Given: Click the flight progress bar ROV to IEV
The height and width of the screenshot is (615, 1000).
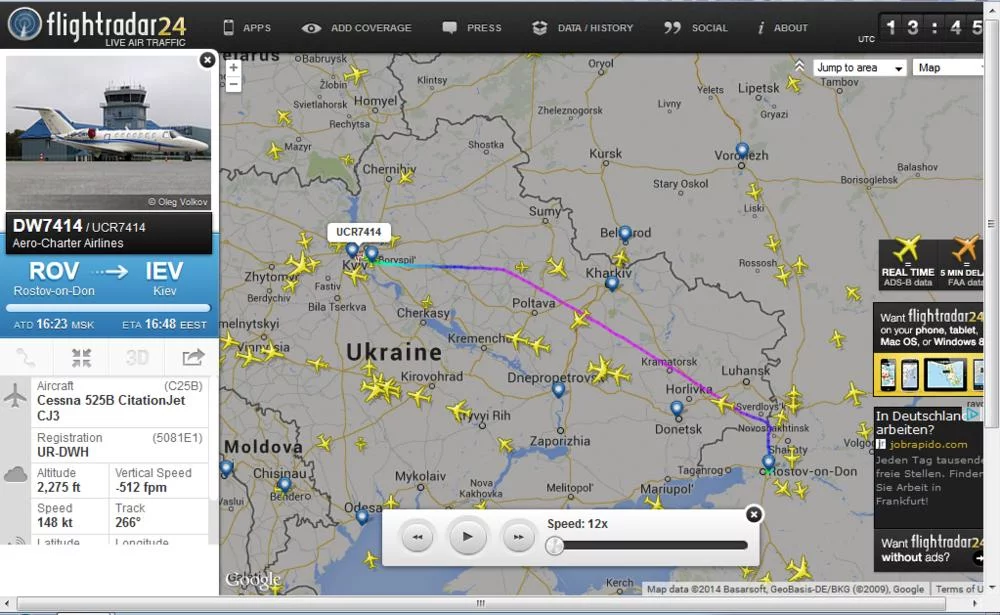Looking at the screenshot, I should pyautogui.click(x=108, y=308).
